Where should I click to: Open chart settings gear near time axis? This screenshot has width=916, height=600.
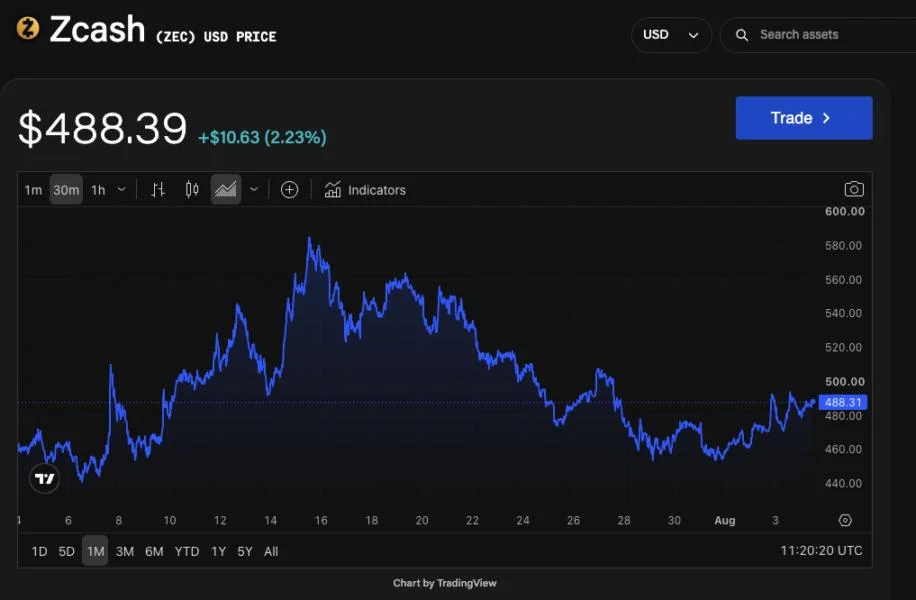point(845,520)
